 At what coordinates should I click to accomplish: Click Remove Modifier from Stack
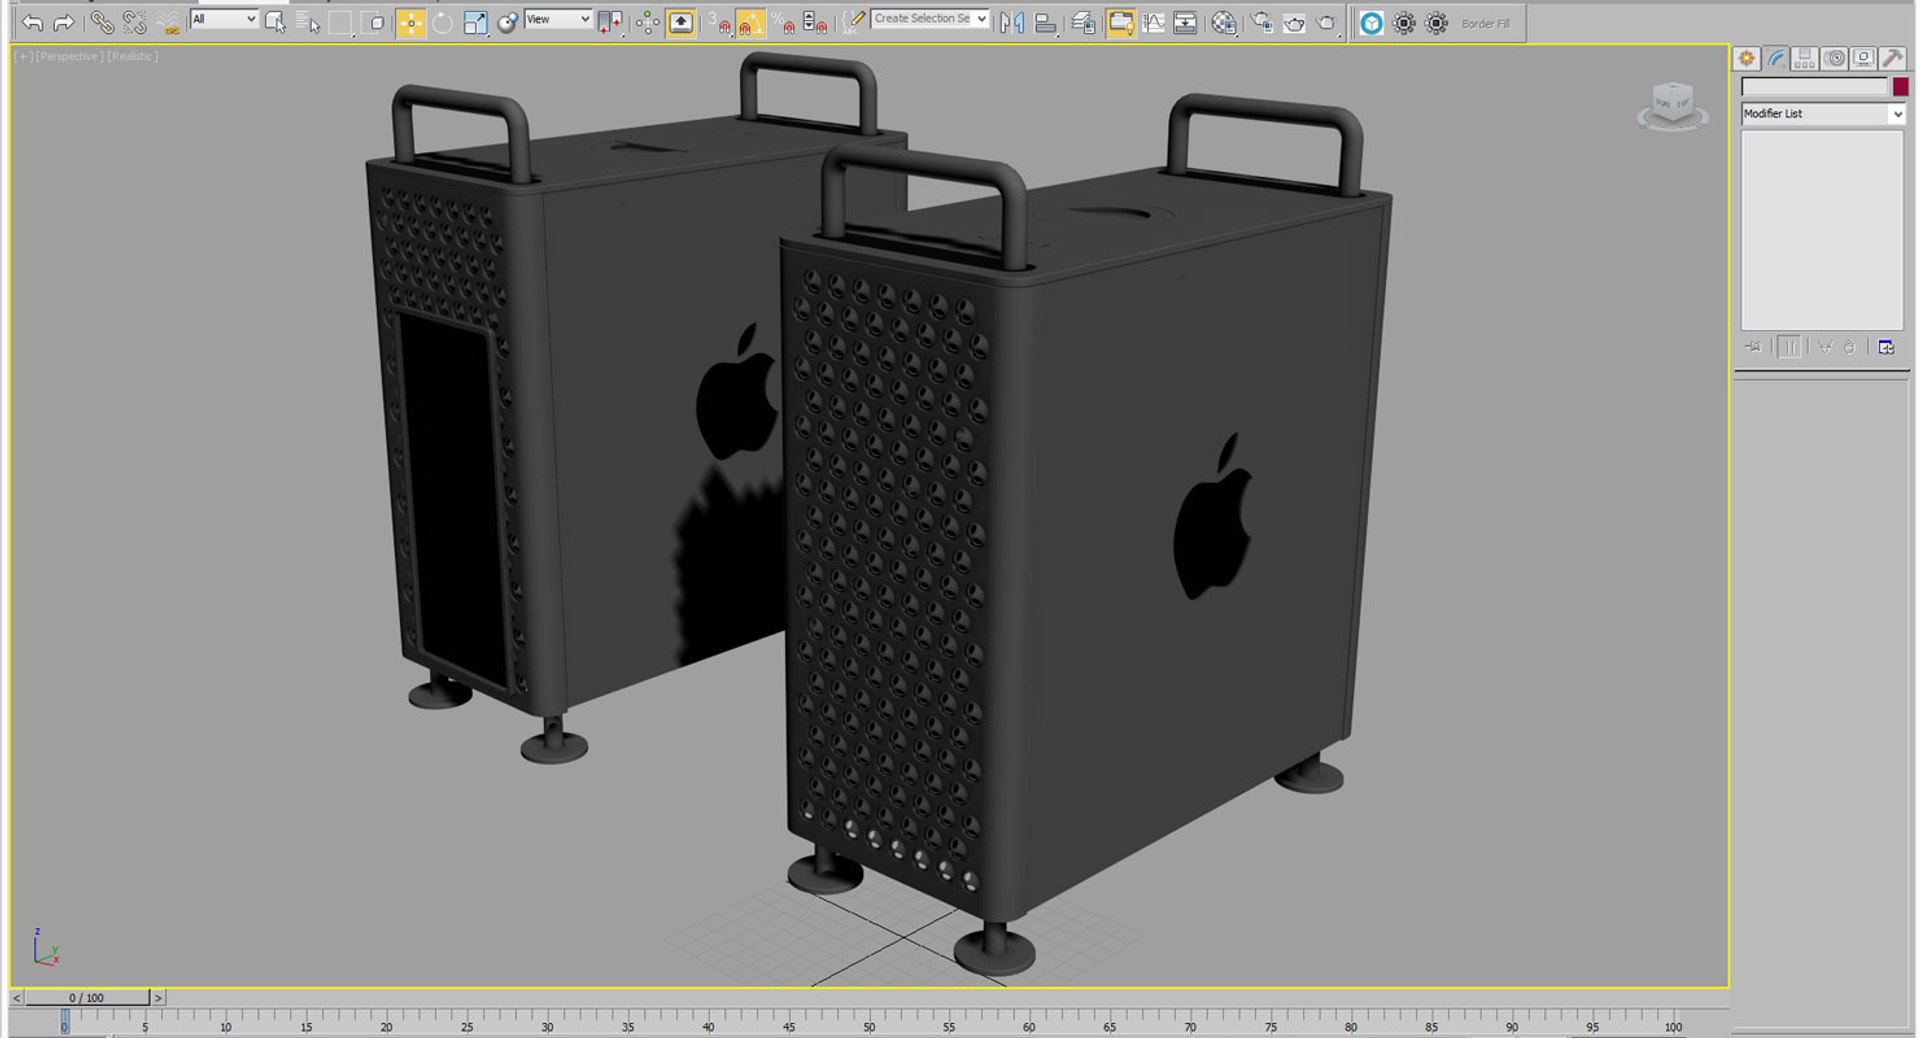click(1849, 347)
